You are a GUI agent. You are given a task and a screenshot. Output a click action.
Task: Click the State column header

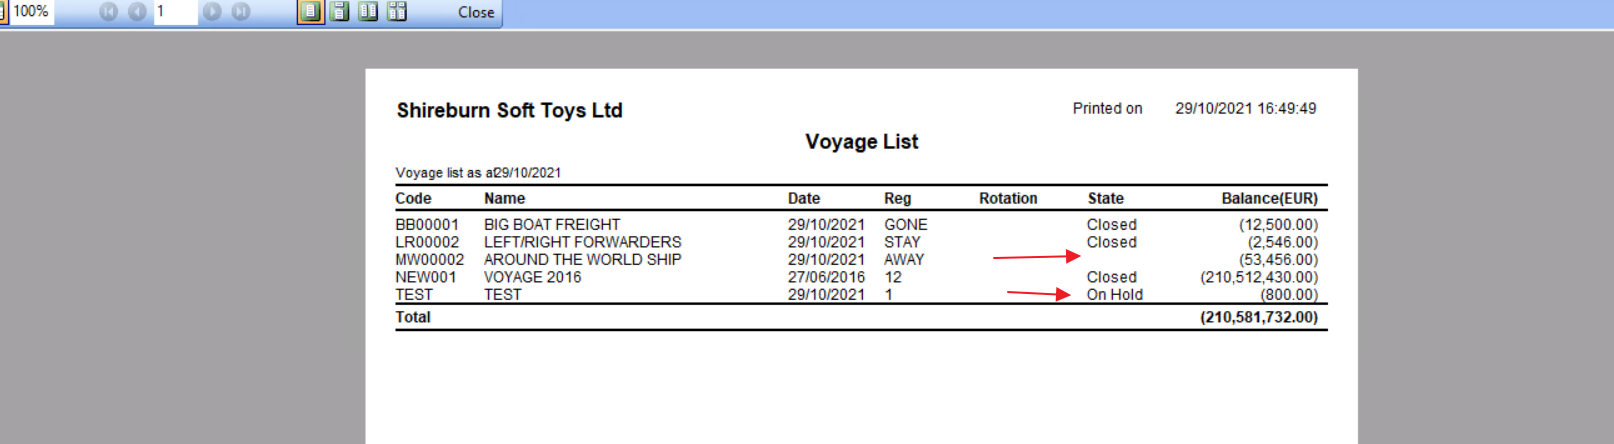(1105, 198)
